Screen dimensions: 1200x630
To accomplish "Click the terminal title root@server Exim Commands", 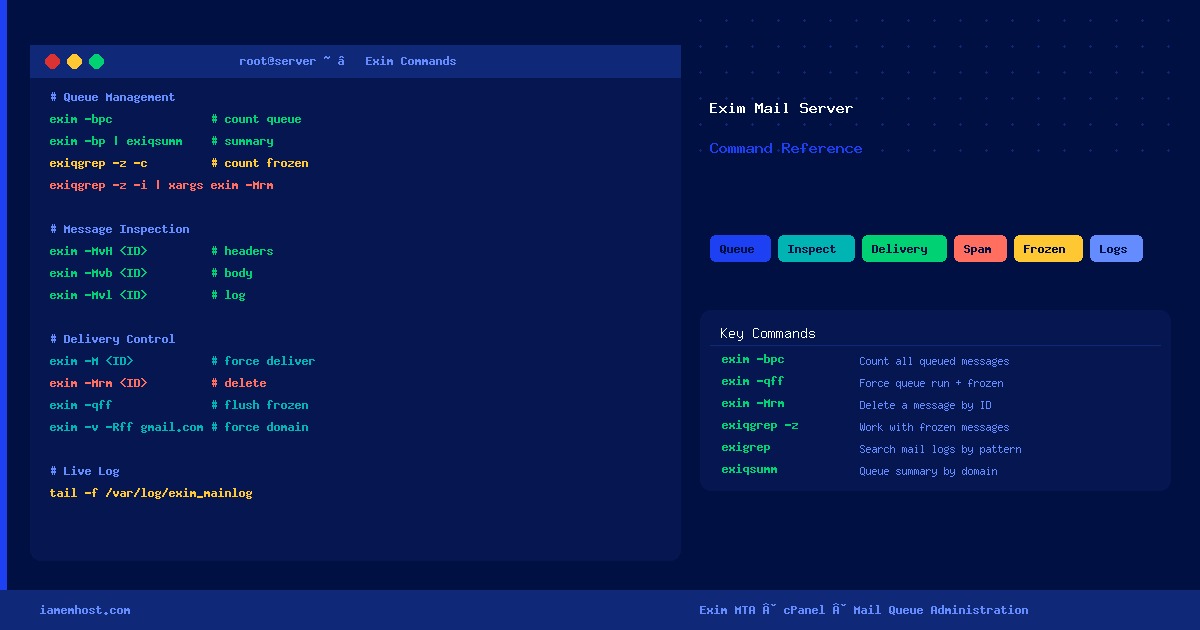I will point(347,61).
